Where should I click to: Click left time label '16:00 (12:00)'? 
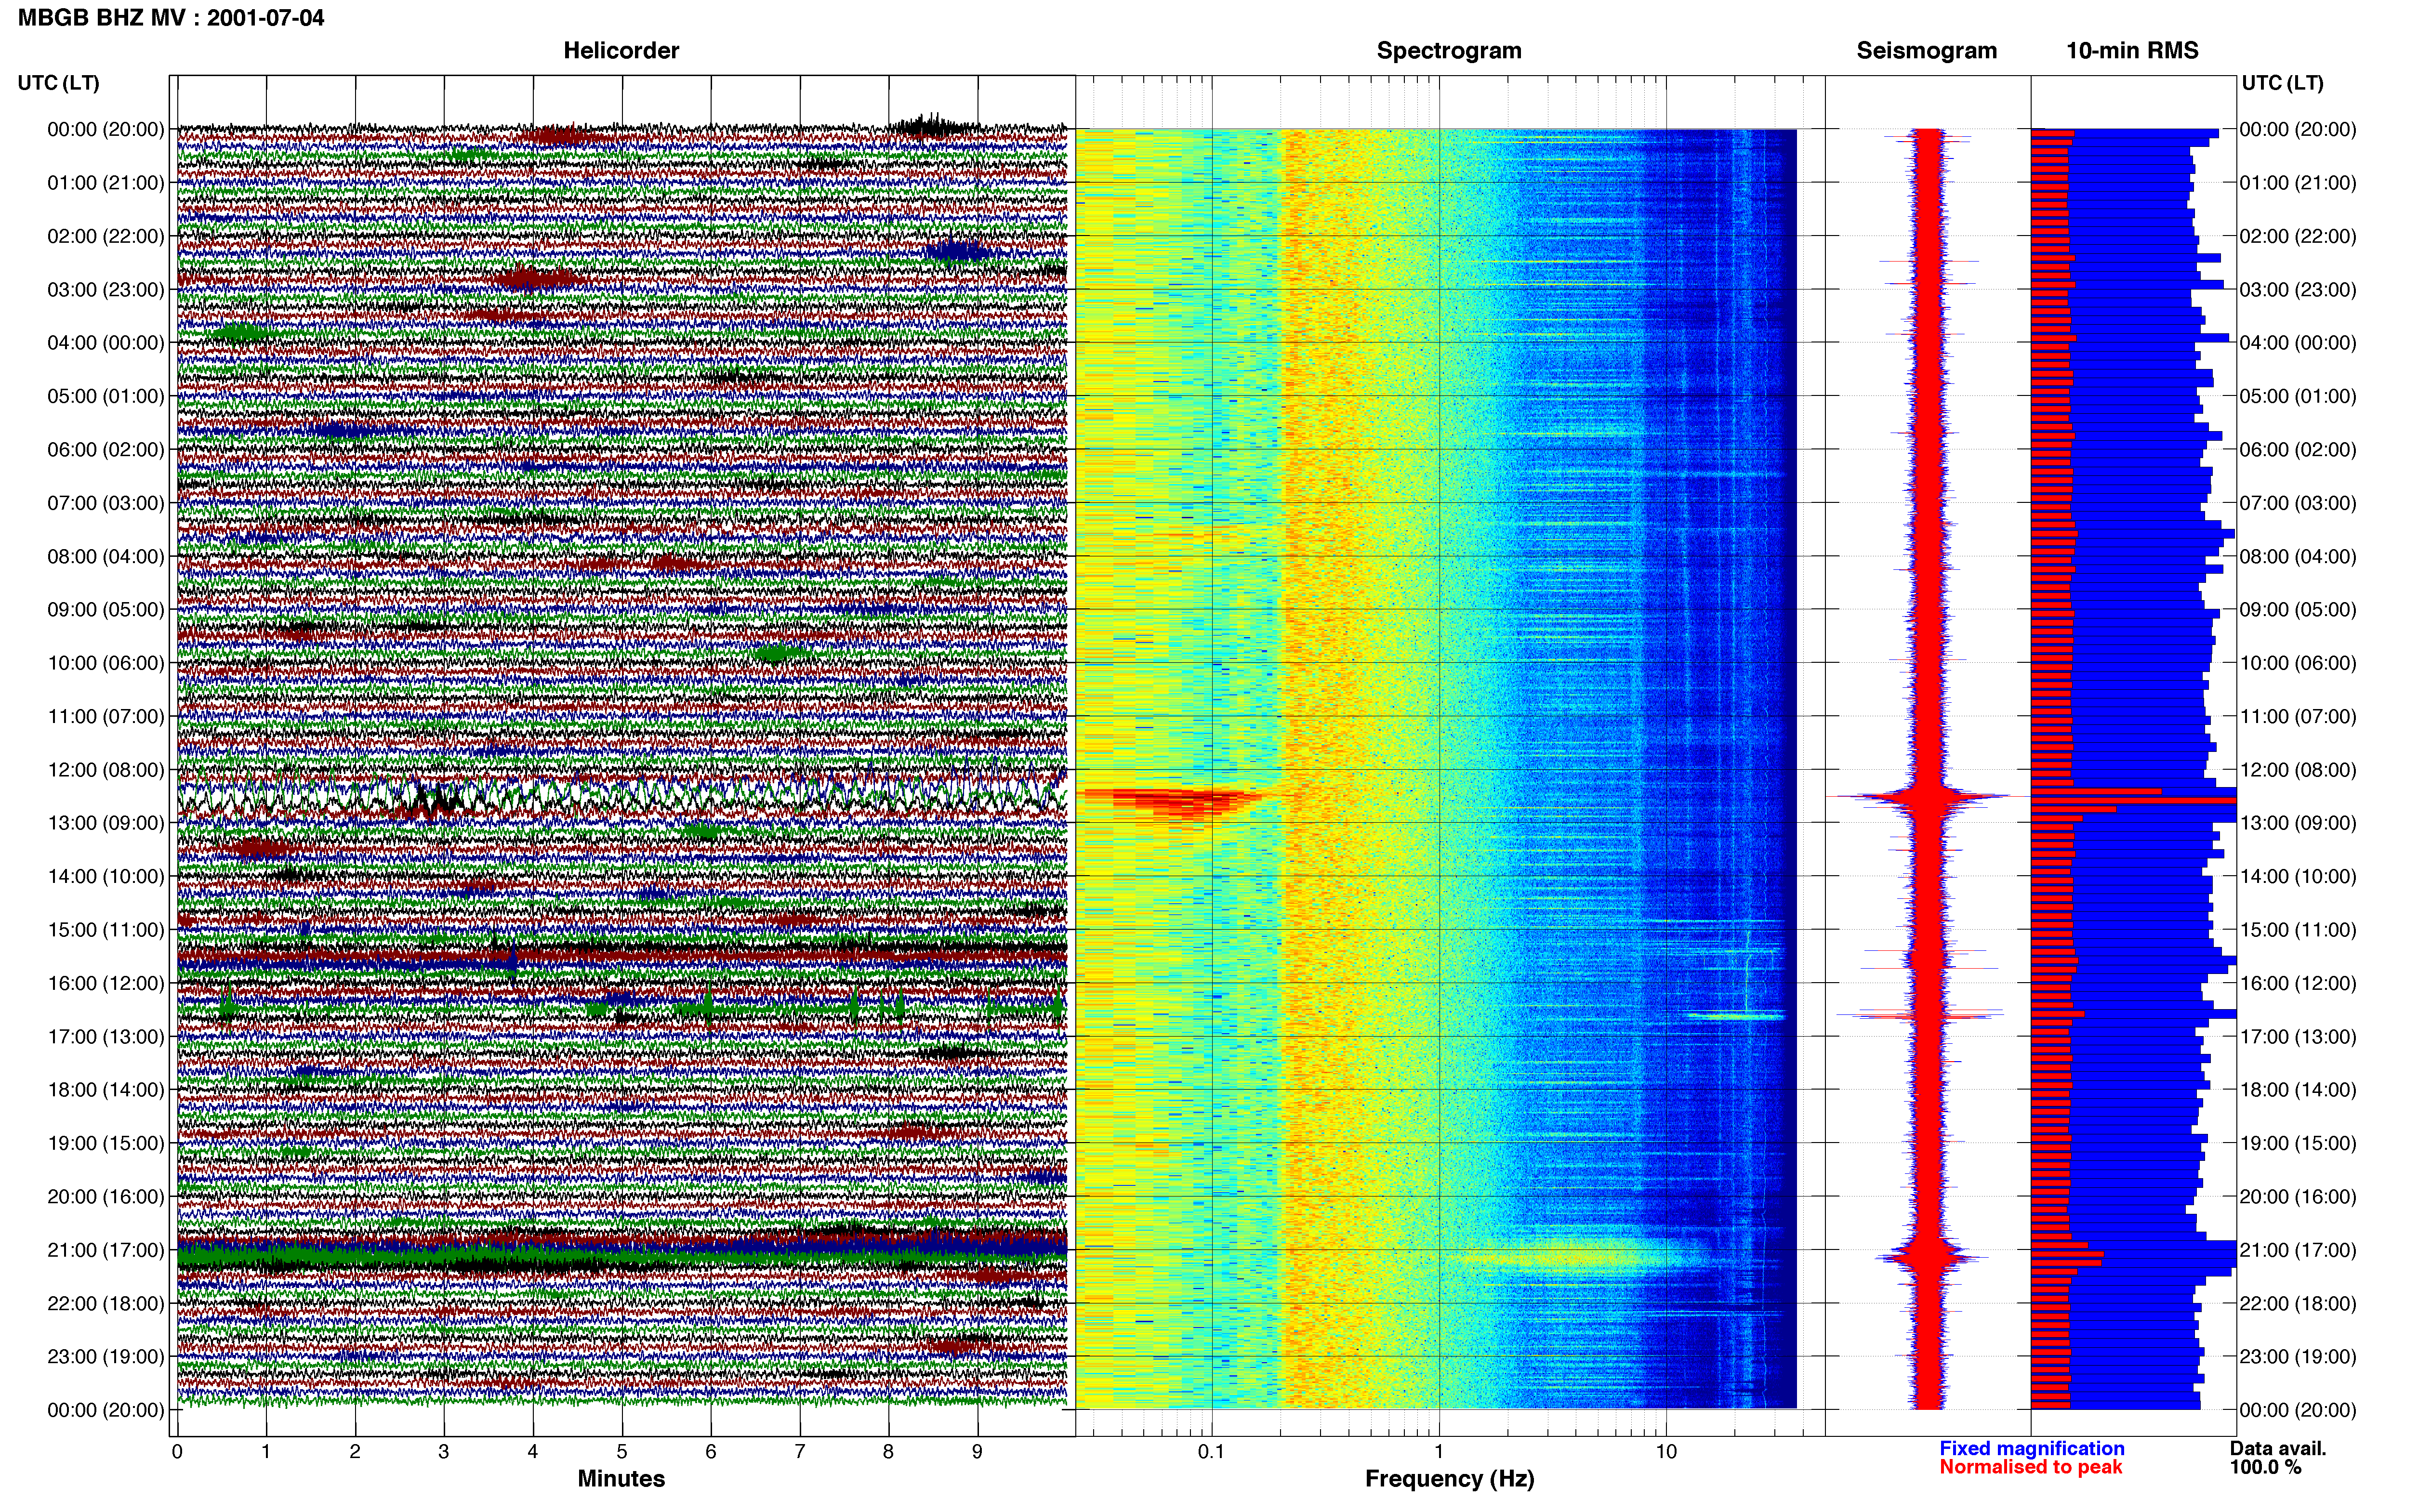click(x=105, y=982)
